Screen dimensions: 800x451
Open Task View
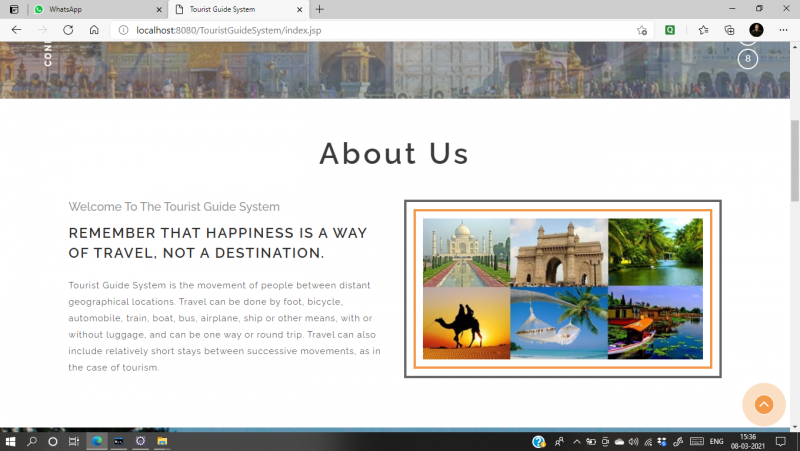(x=74, y=441)
